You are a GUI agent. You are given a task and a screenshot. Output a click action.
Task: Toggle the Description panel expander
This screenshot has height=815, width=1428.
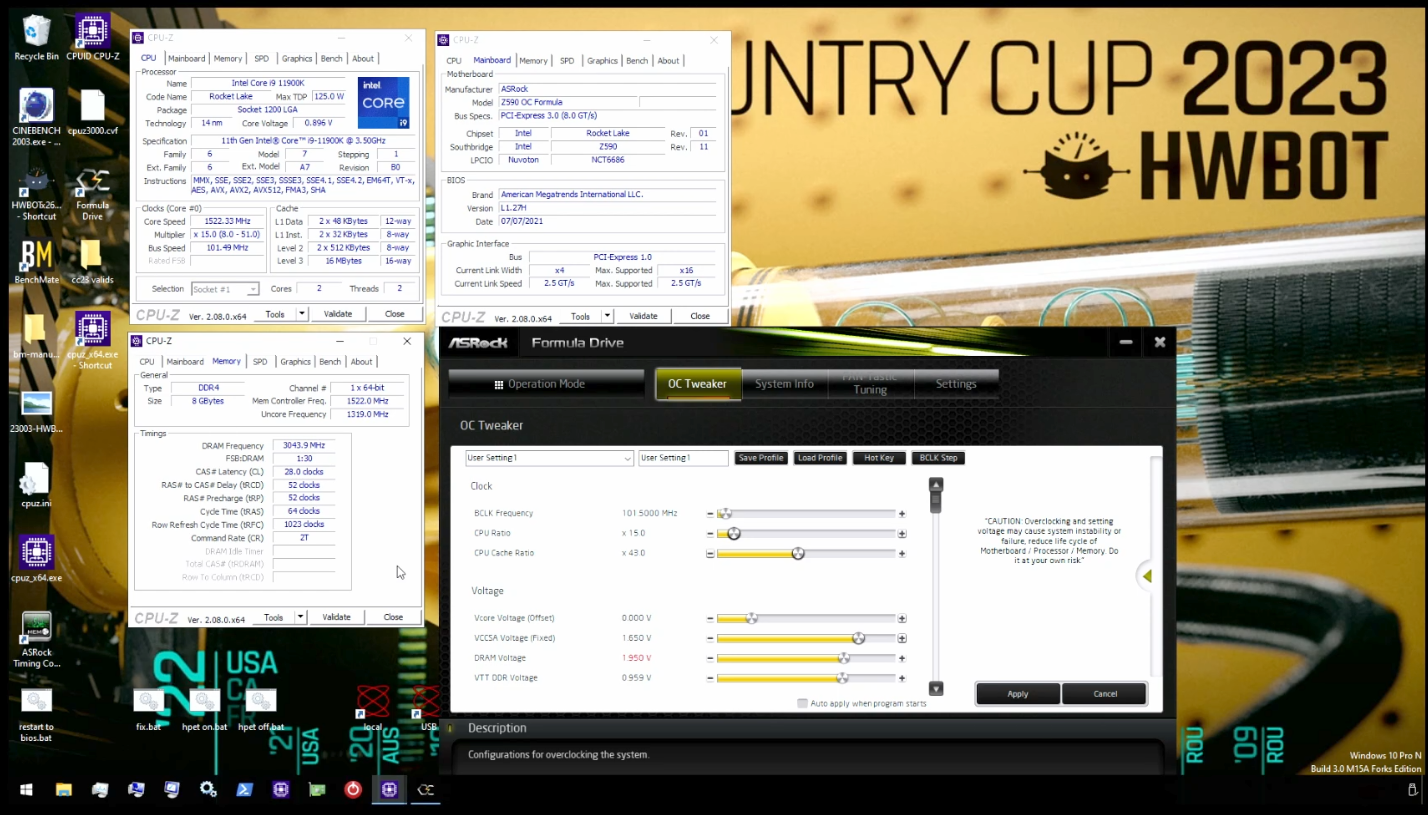click(451, 728)
